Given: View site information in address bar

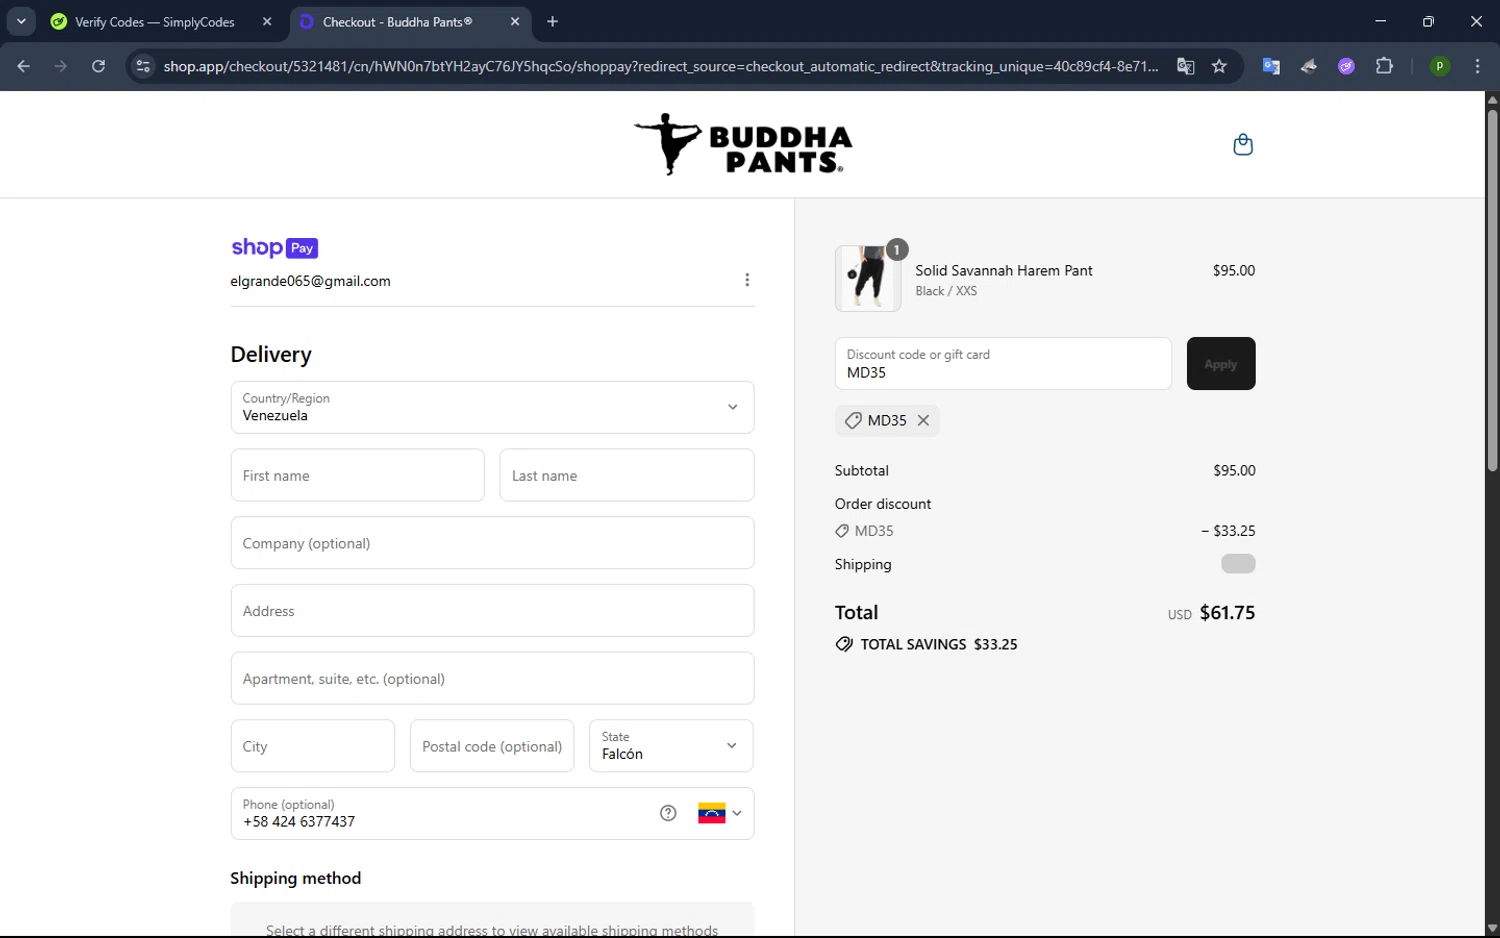Looking at the screenshot, I should coord(143,66).
